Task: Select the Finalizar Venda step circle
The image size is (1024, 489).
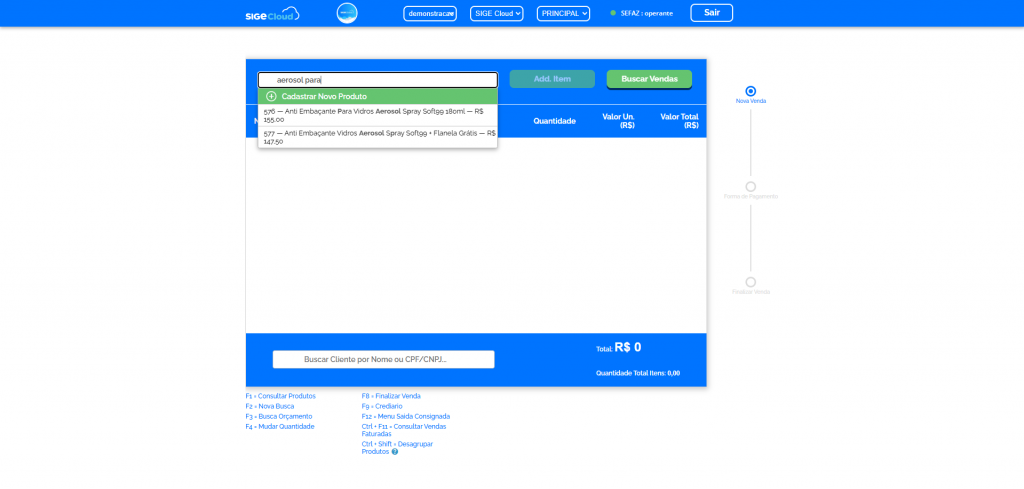Action: tap(751, 282)
